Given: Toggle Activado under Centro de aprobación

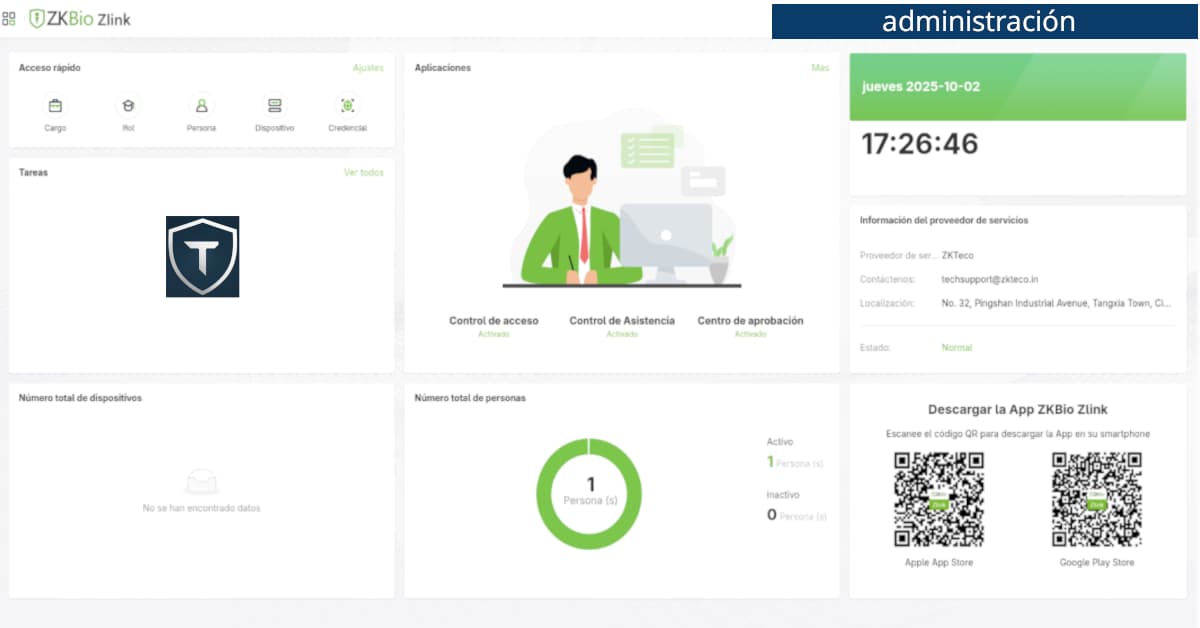Looking at the screenshot, I should coord(749,334).
